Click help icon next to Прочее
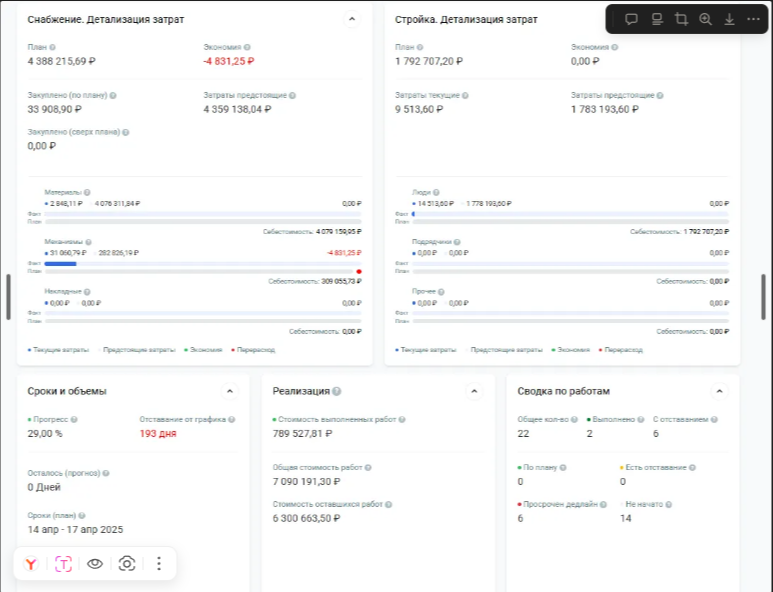The width and height of the screenshot is (773, 592). coord(441,292)
